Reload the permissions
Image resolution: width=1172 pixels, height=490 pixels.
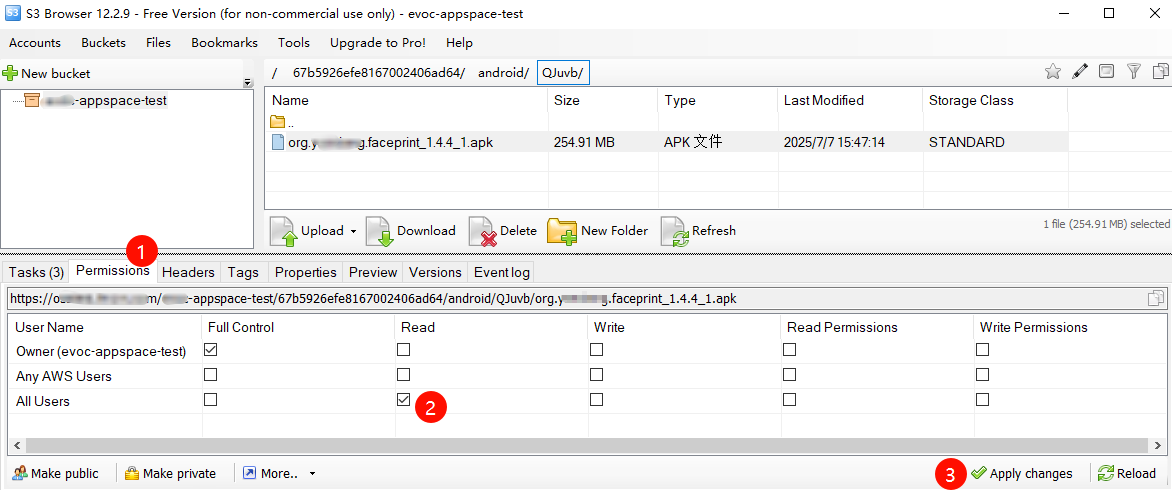[1127, 474]
